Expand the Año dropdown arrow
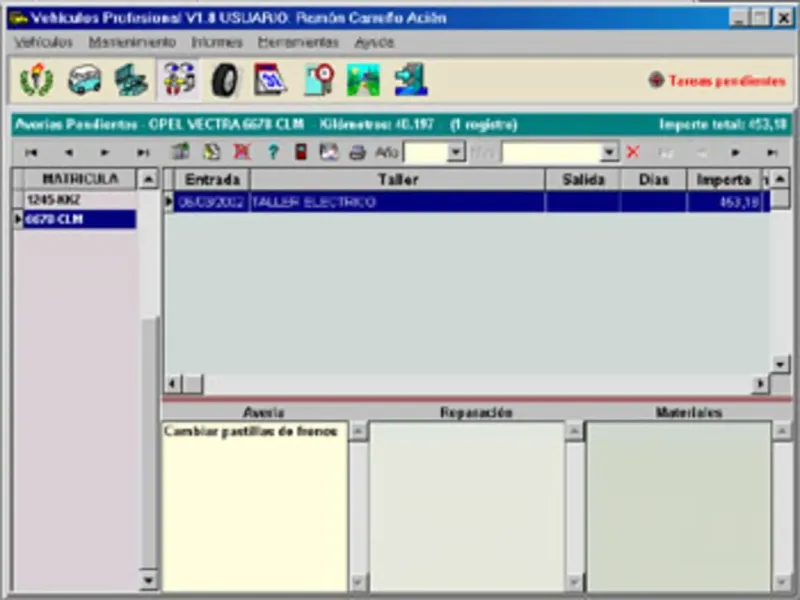Image resolution: width=800 pixels, height=600 pixels. (456, 152)
